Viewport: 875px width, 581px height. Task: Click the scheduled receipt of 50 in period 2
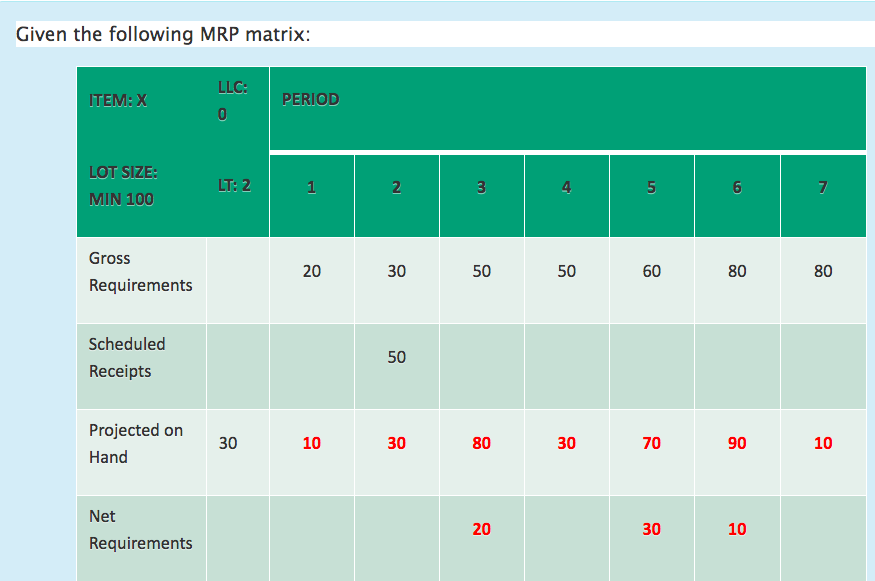click(x=396, y=356)
